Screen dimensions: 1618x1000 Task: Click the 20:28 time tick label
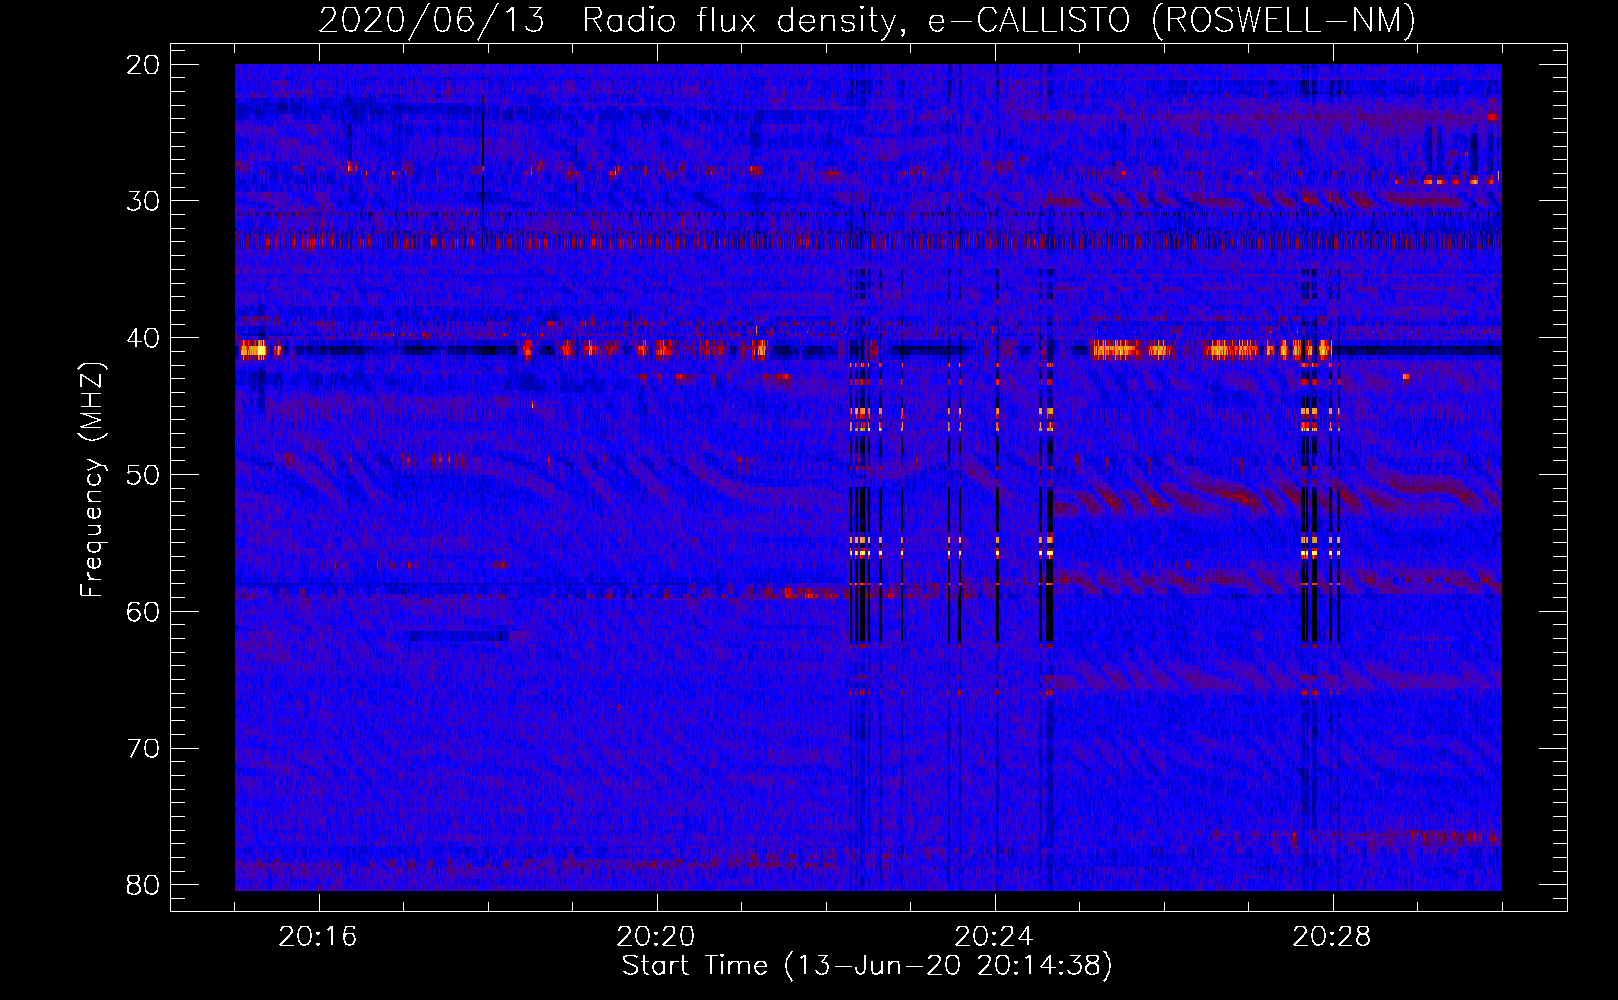[1332, 937]
